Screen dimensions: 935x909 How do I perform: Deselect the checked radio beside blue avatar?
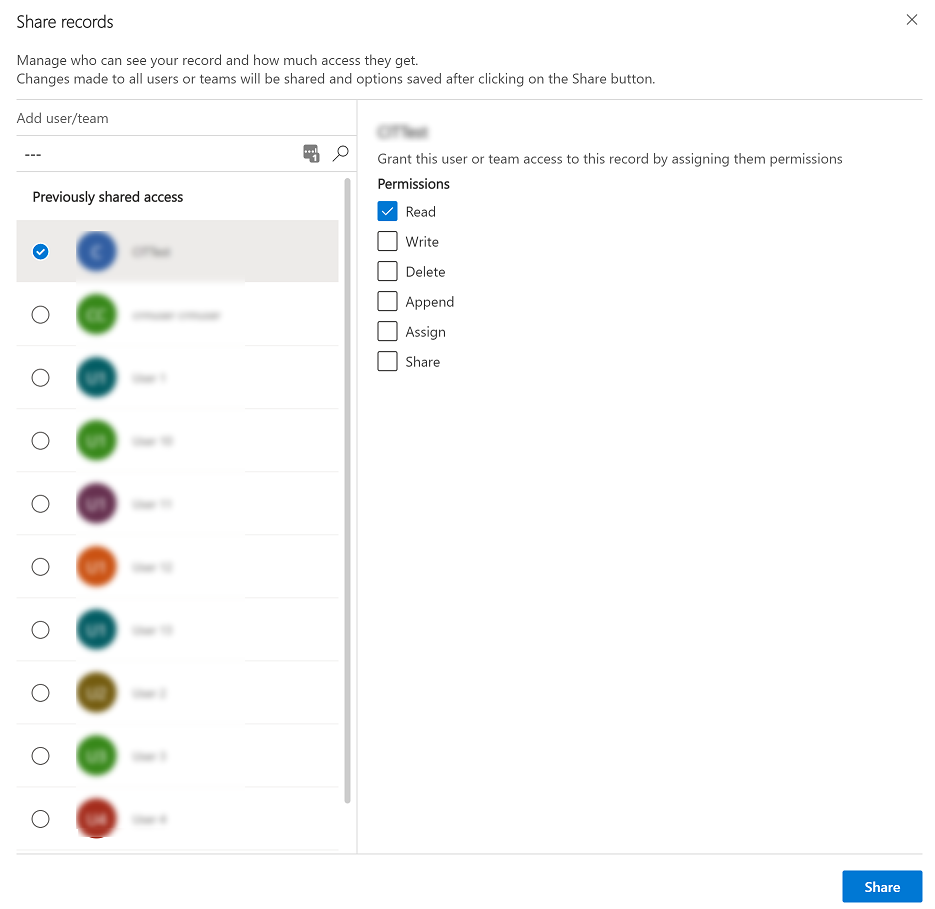(x=41, y=252)
